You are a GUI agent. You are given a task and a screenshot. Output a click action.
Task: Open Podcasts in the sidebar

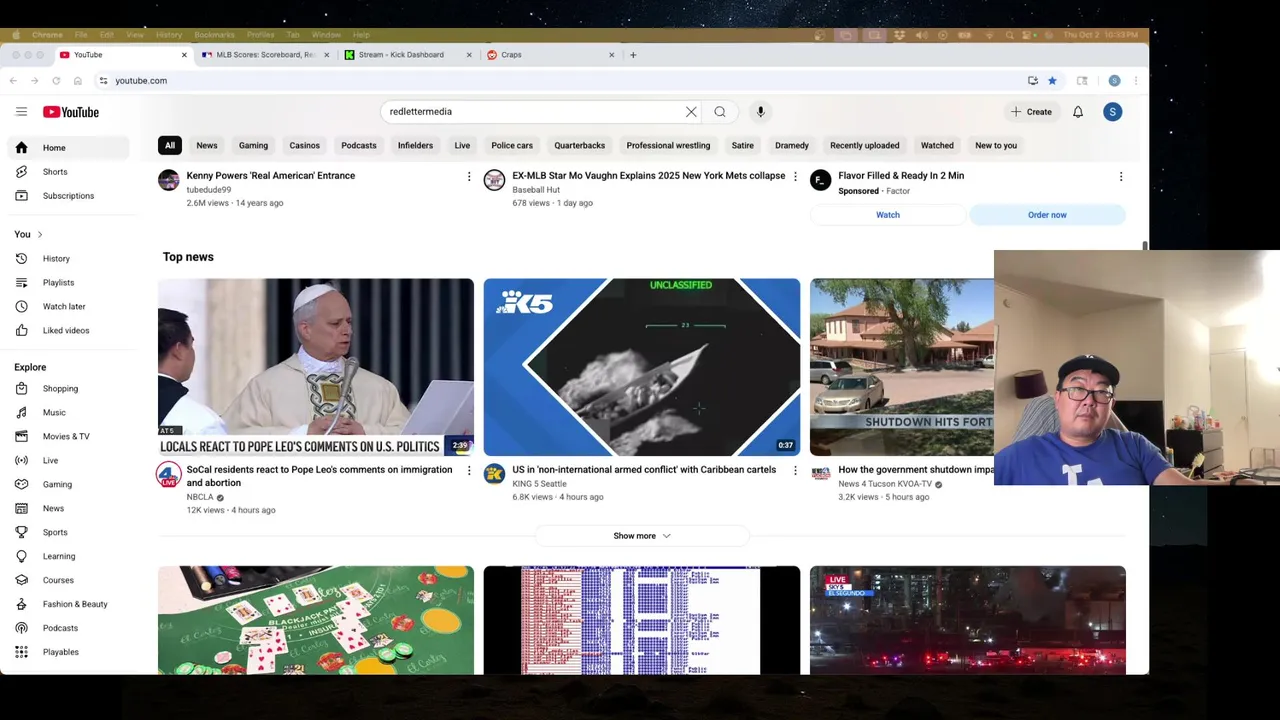tap(68, 628)
